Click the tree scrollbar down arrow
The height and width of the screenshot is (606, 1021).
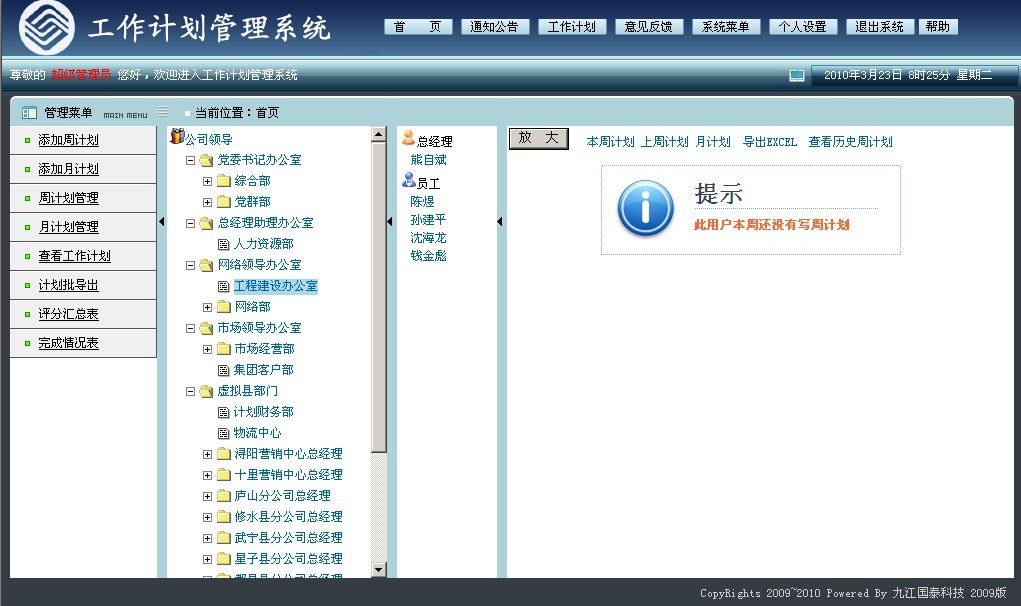pyautogui.click(x=378, y=570)
